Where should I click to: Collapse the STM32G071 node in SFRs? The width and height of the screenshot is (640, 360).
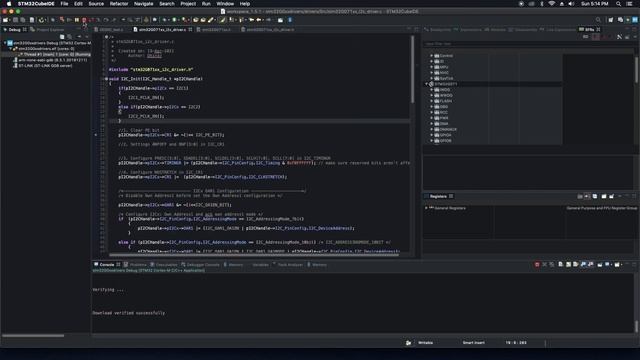pos(427,84)
